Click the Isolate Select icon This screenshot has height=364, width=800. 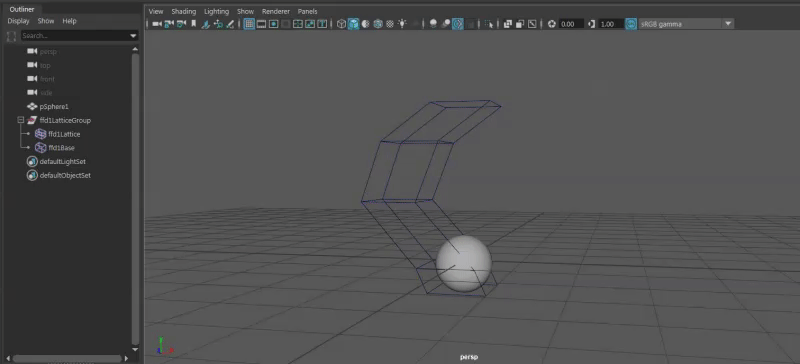click(x=489, y=24)
